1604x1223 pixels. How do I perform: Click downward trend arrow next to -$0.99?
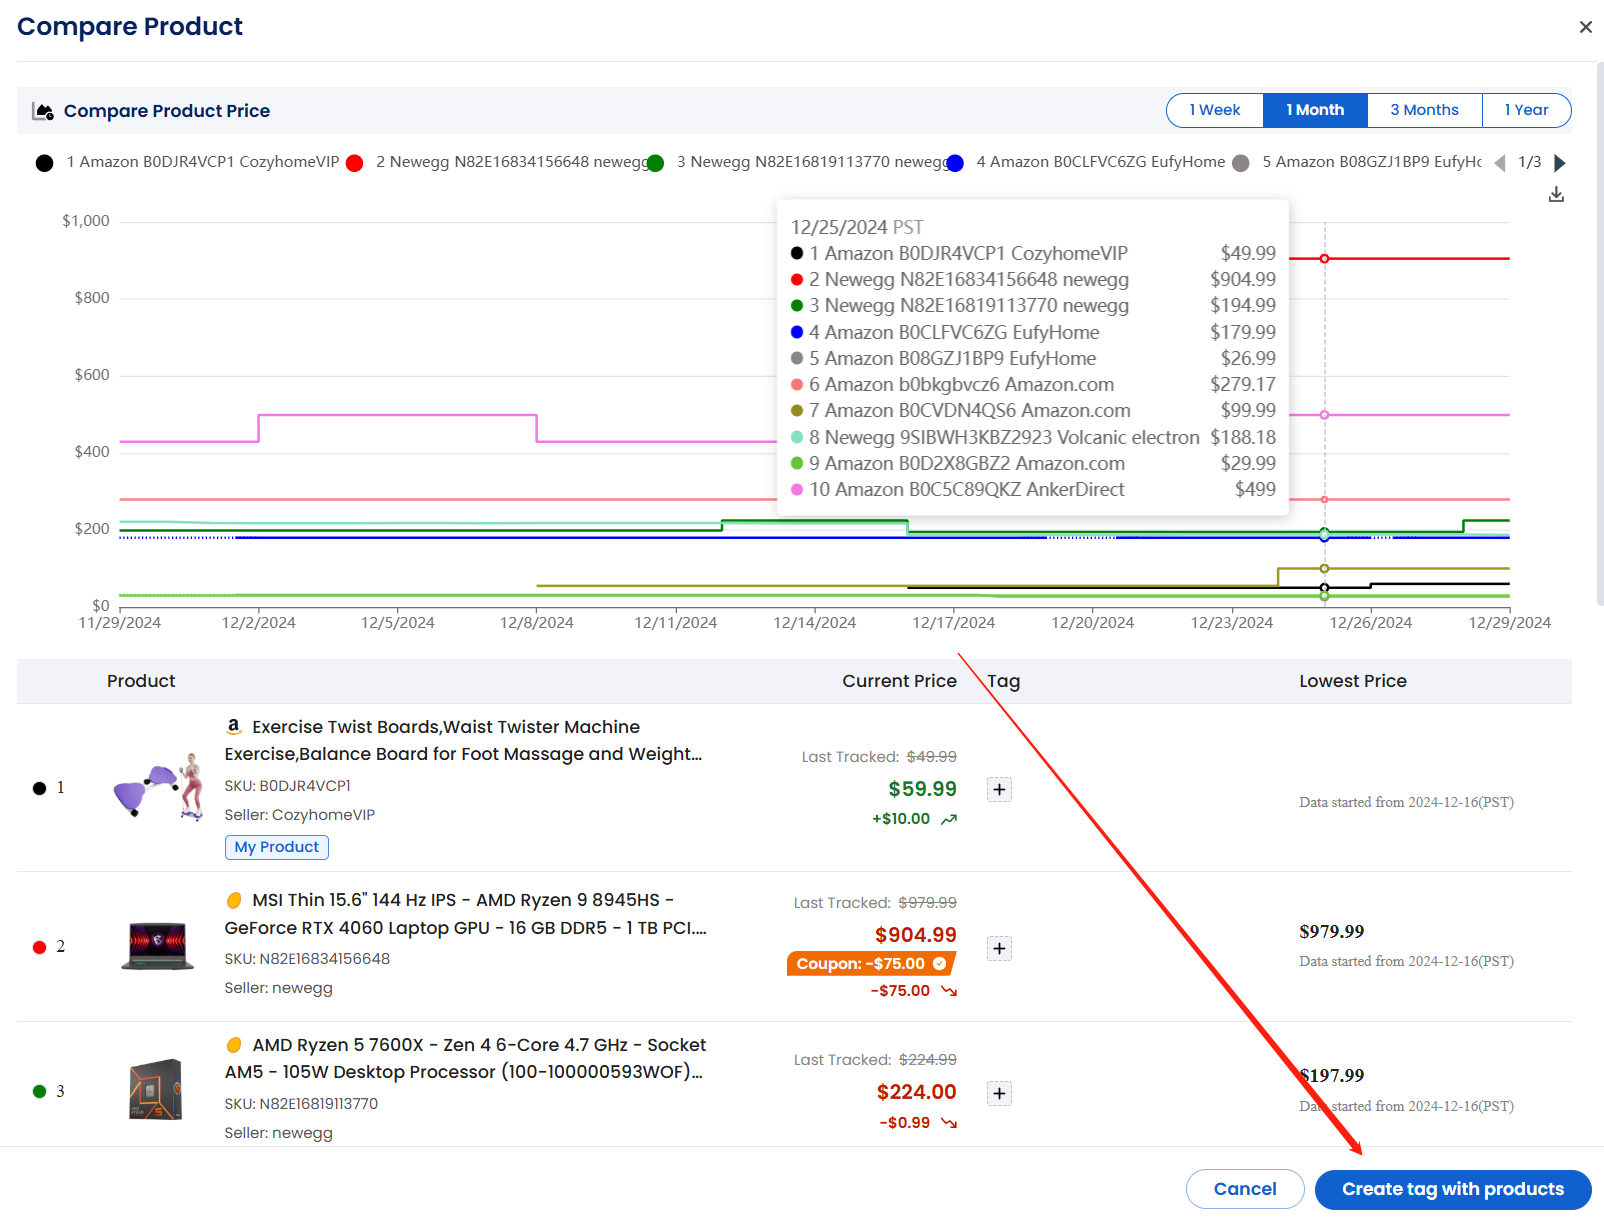tap(949, 1123)
